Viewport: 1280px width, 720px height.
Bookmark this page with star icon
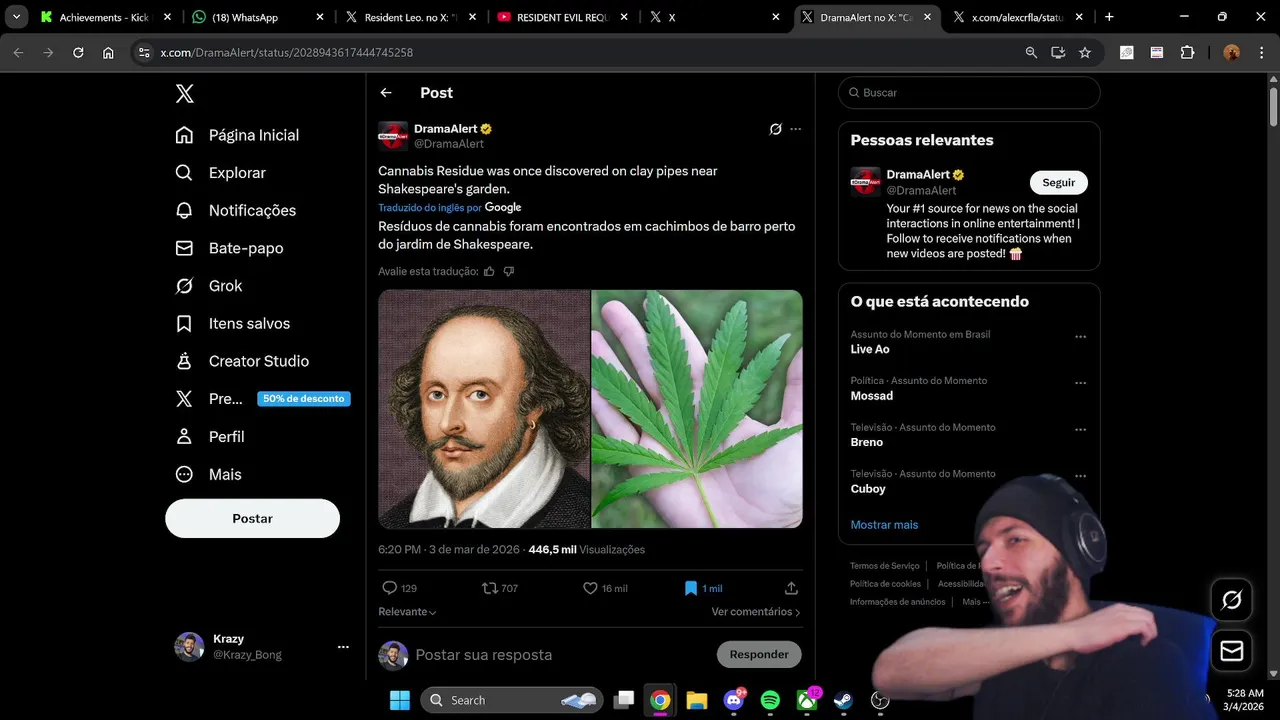[x=1085, y=52]
